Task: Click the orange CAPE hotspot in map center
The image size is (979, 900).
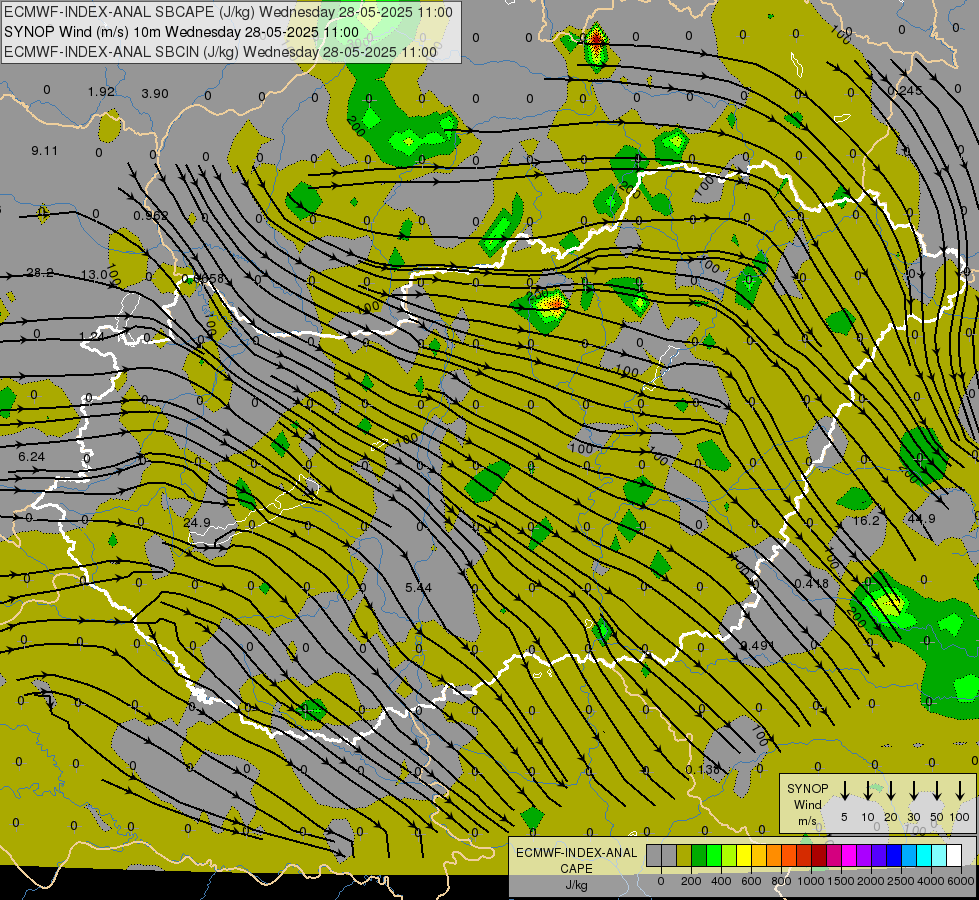Action: tap(552, 305)
